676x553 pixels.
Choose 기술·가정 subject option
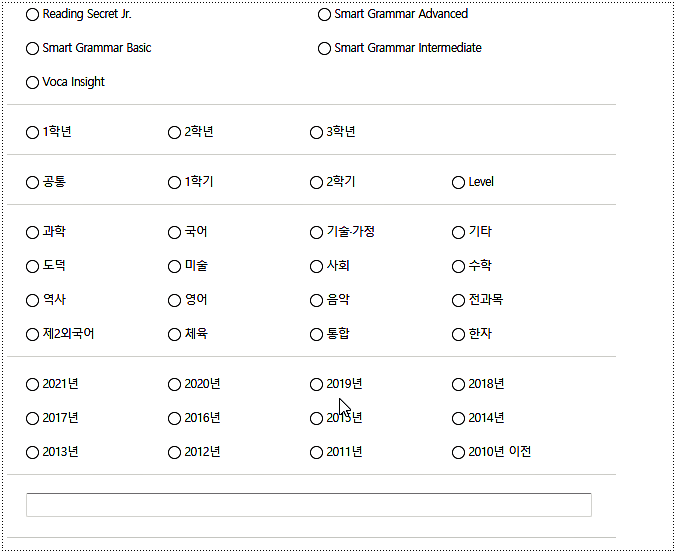(317, 233)
